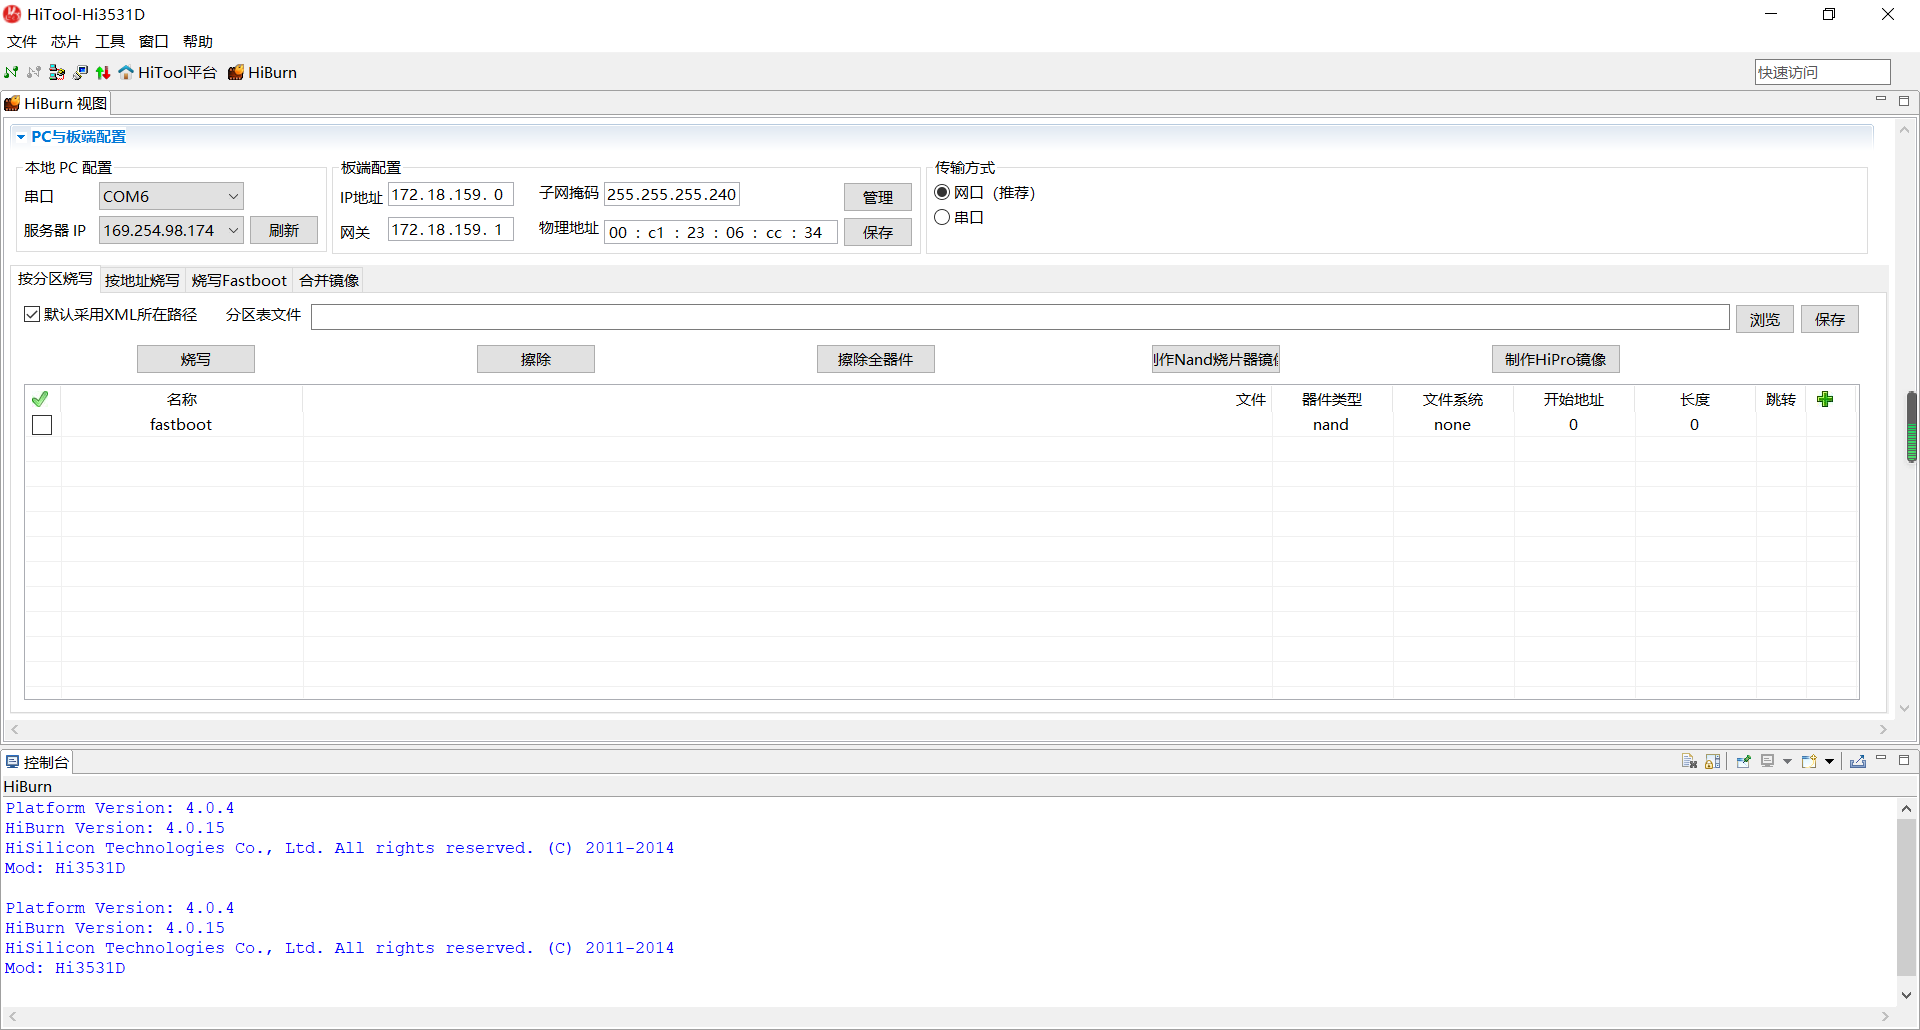Select 串口 transfer mode
This screenshot has width=1920, height=1030.
click(941, 217)
